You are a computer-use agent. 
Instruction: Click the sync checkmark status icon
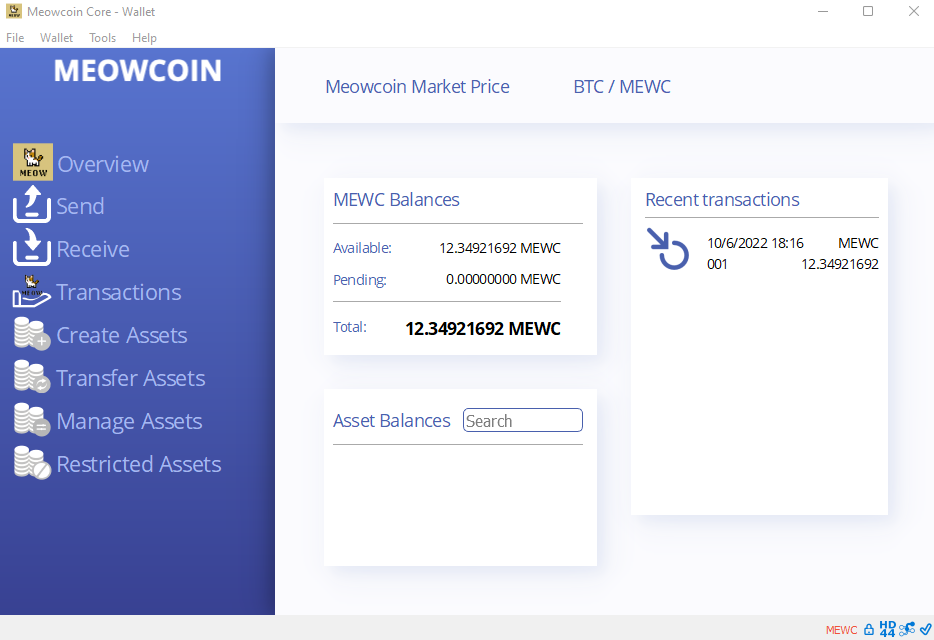pos(926,629)
